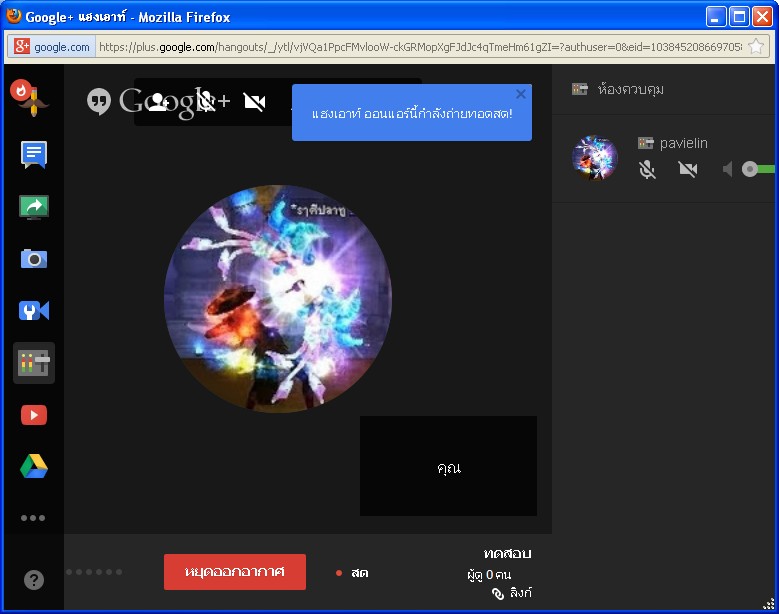Click the Firefox logo in title bar

14,16
